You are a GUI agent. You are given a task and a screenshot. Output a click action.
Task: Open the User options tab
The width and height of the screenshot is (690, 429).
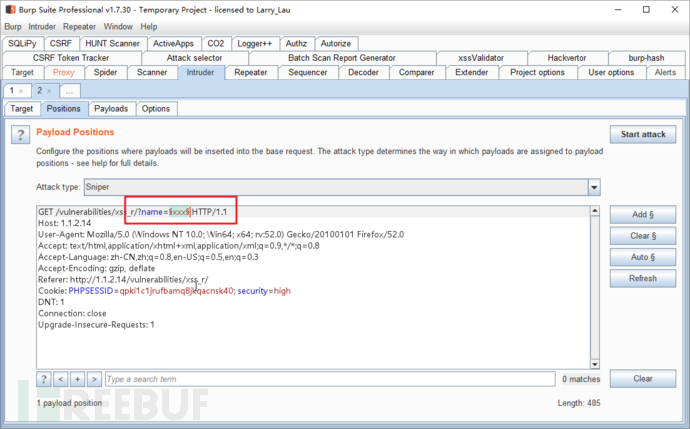point(611,73)
